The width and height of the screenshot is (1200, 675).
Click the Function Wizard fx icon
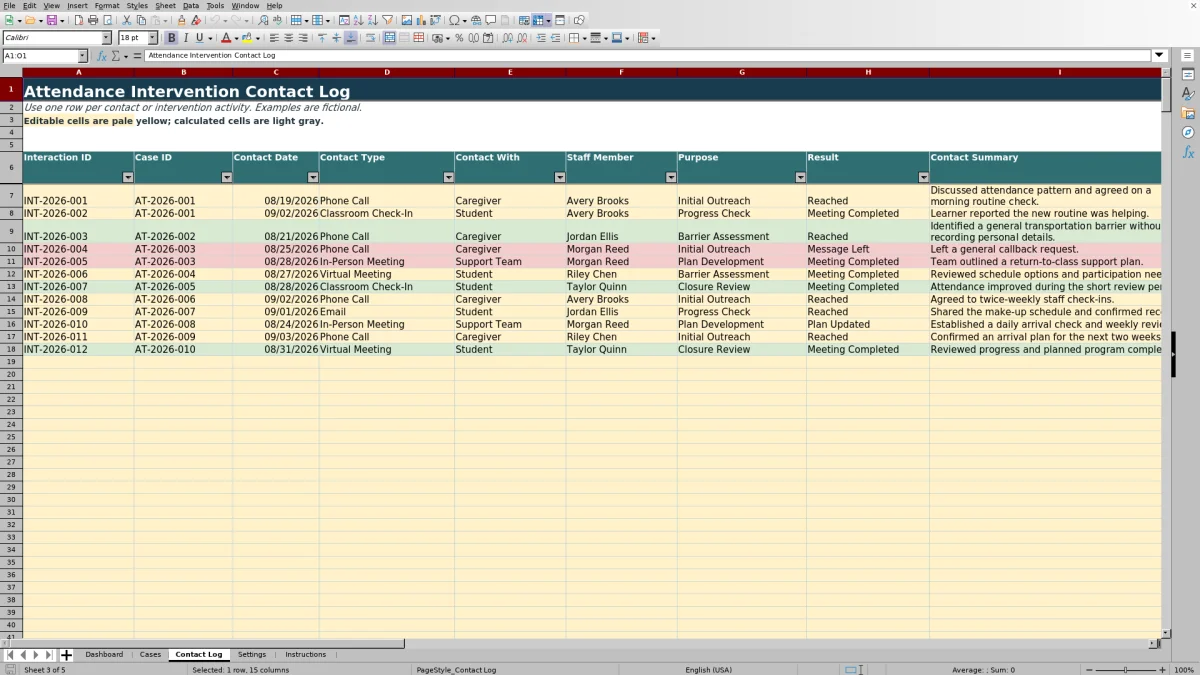point(104,56)
